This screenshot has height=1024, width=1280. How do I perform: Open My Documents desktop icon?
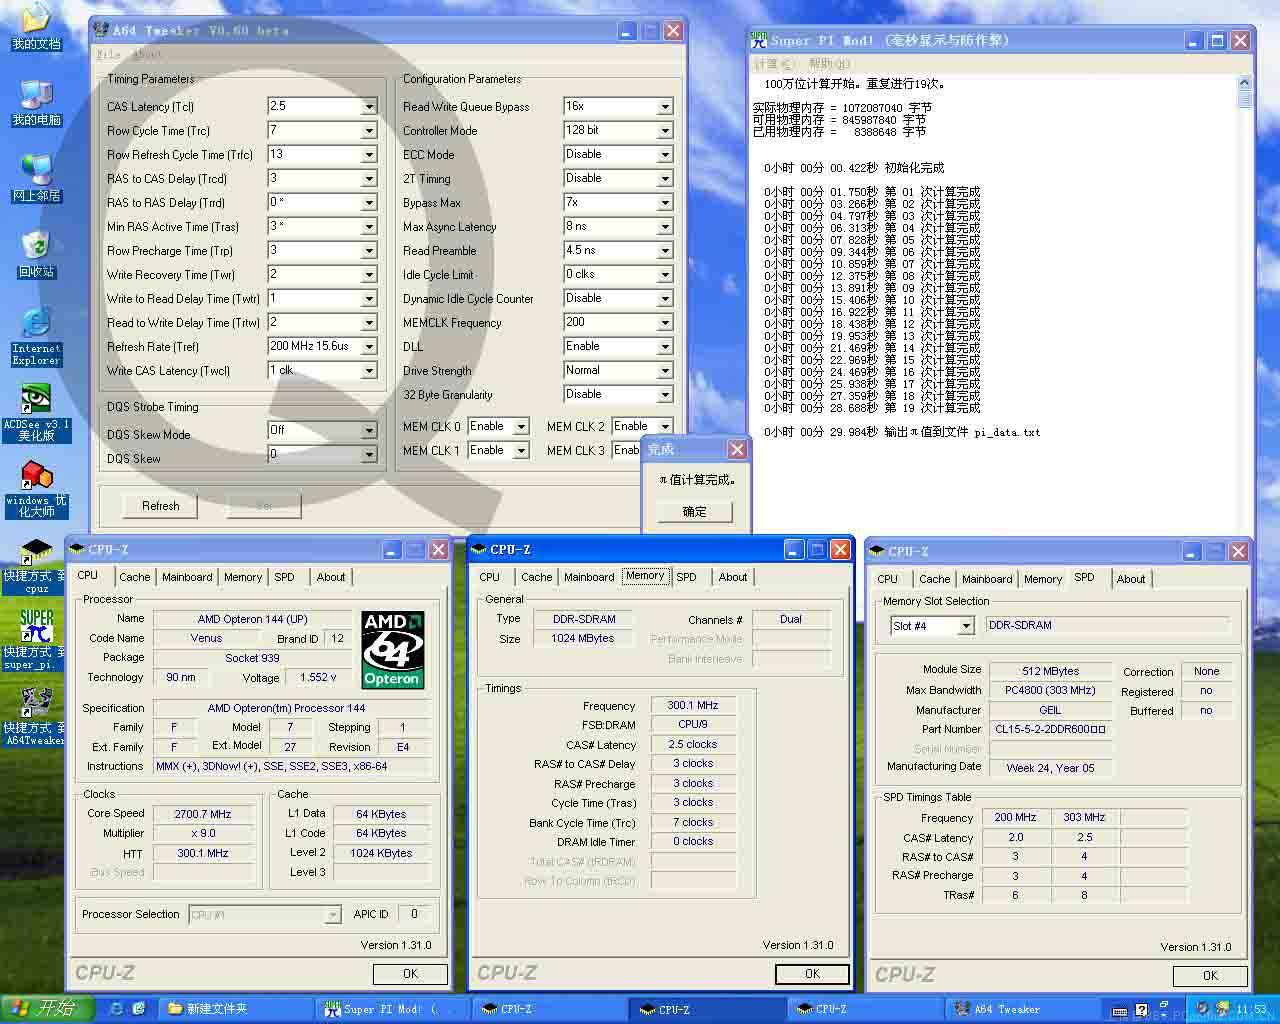(x=36, y=26)
